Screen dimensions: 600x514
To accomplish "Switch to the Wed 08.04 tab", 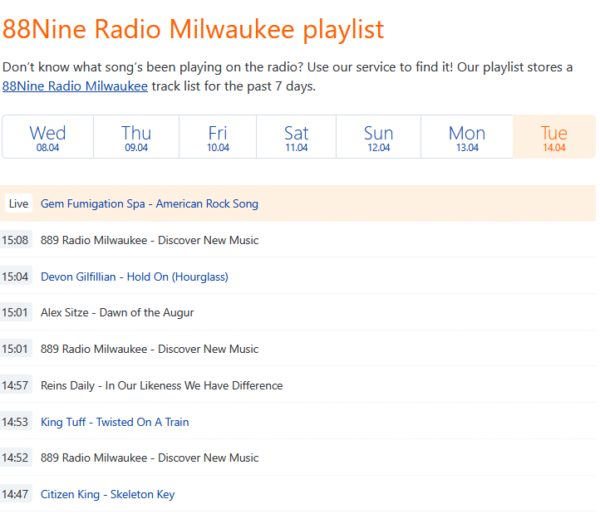I will (x=48, y=137).
